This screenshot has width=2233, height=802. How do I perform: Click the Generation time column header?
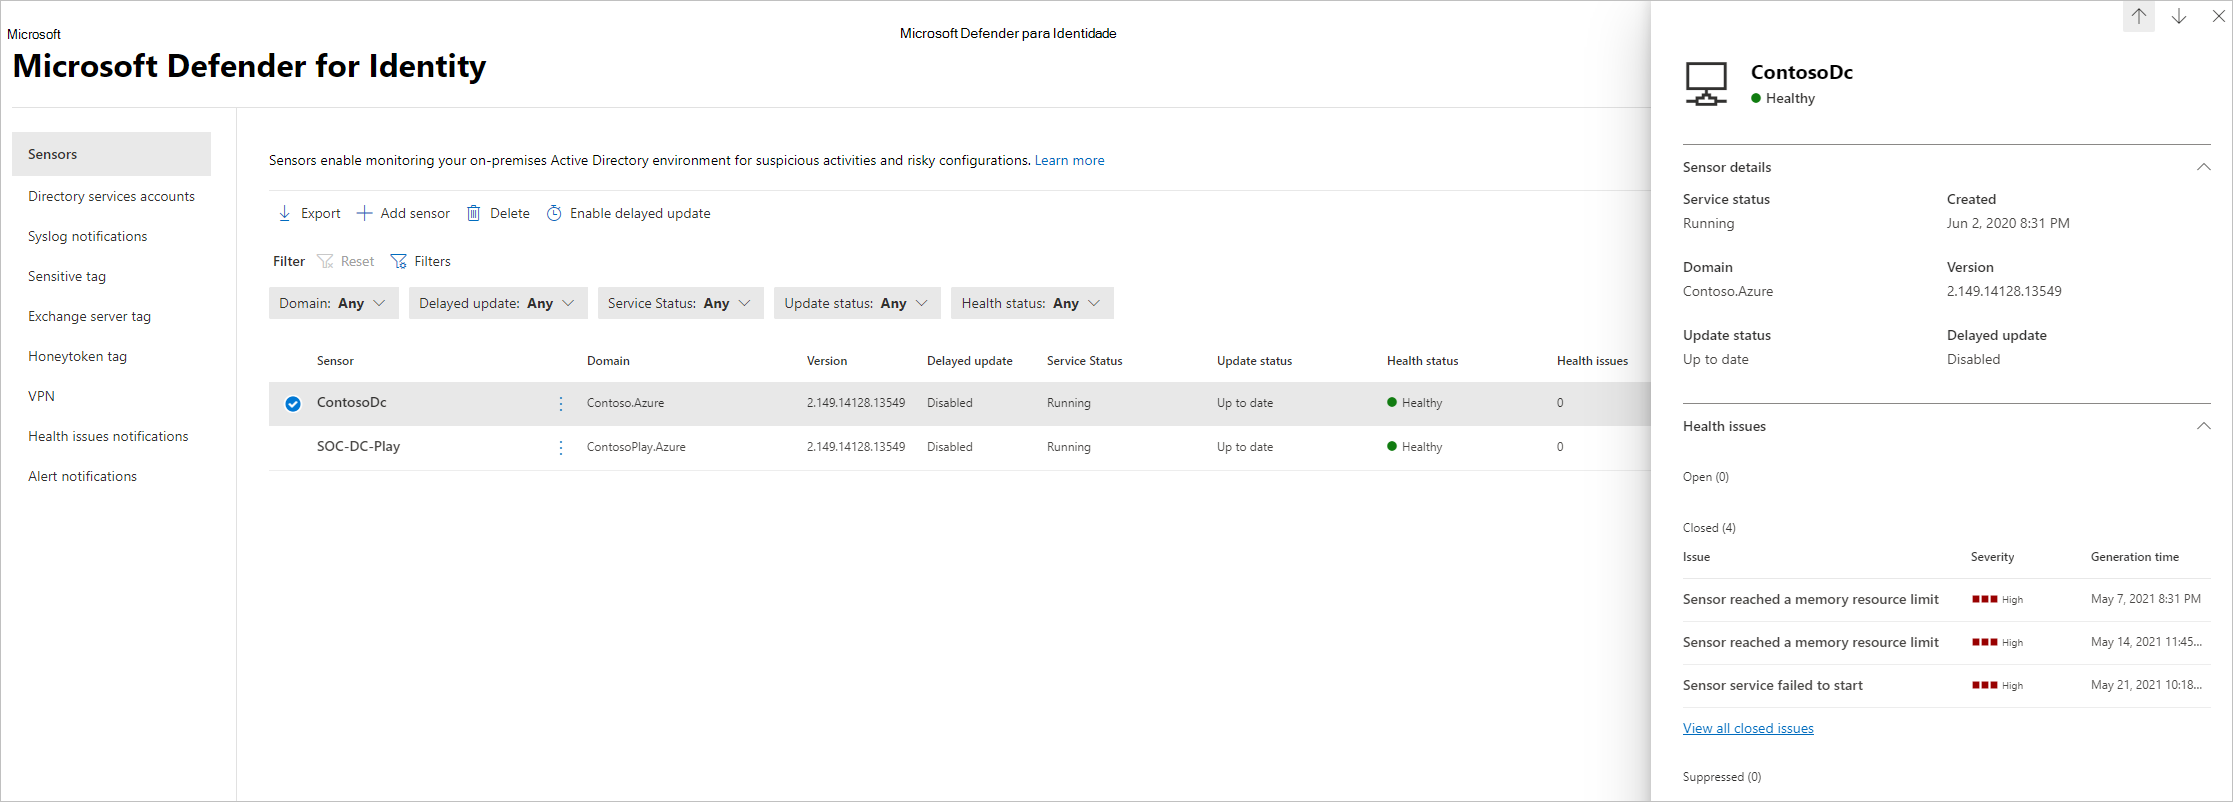tap(2134, 557)
